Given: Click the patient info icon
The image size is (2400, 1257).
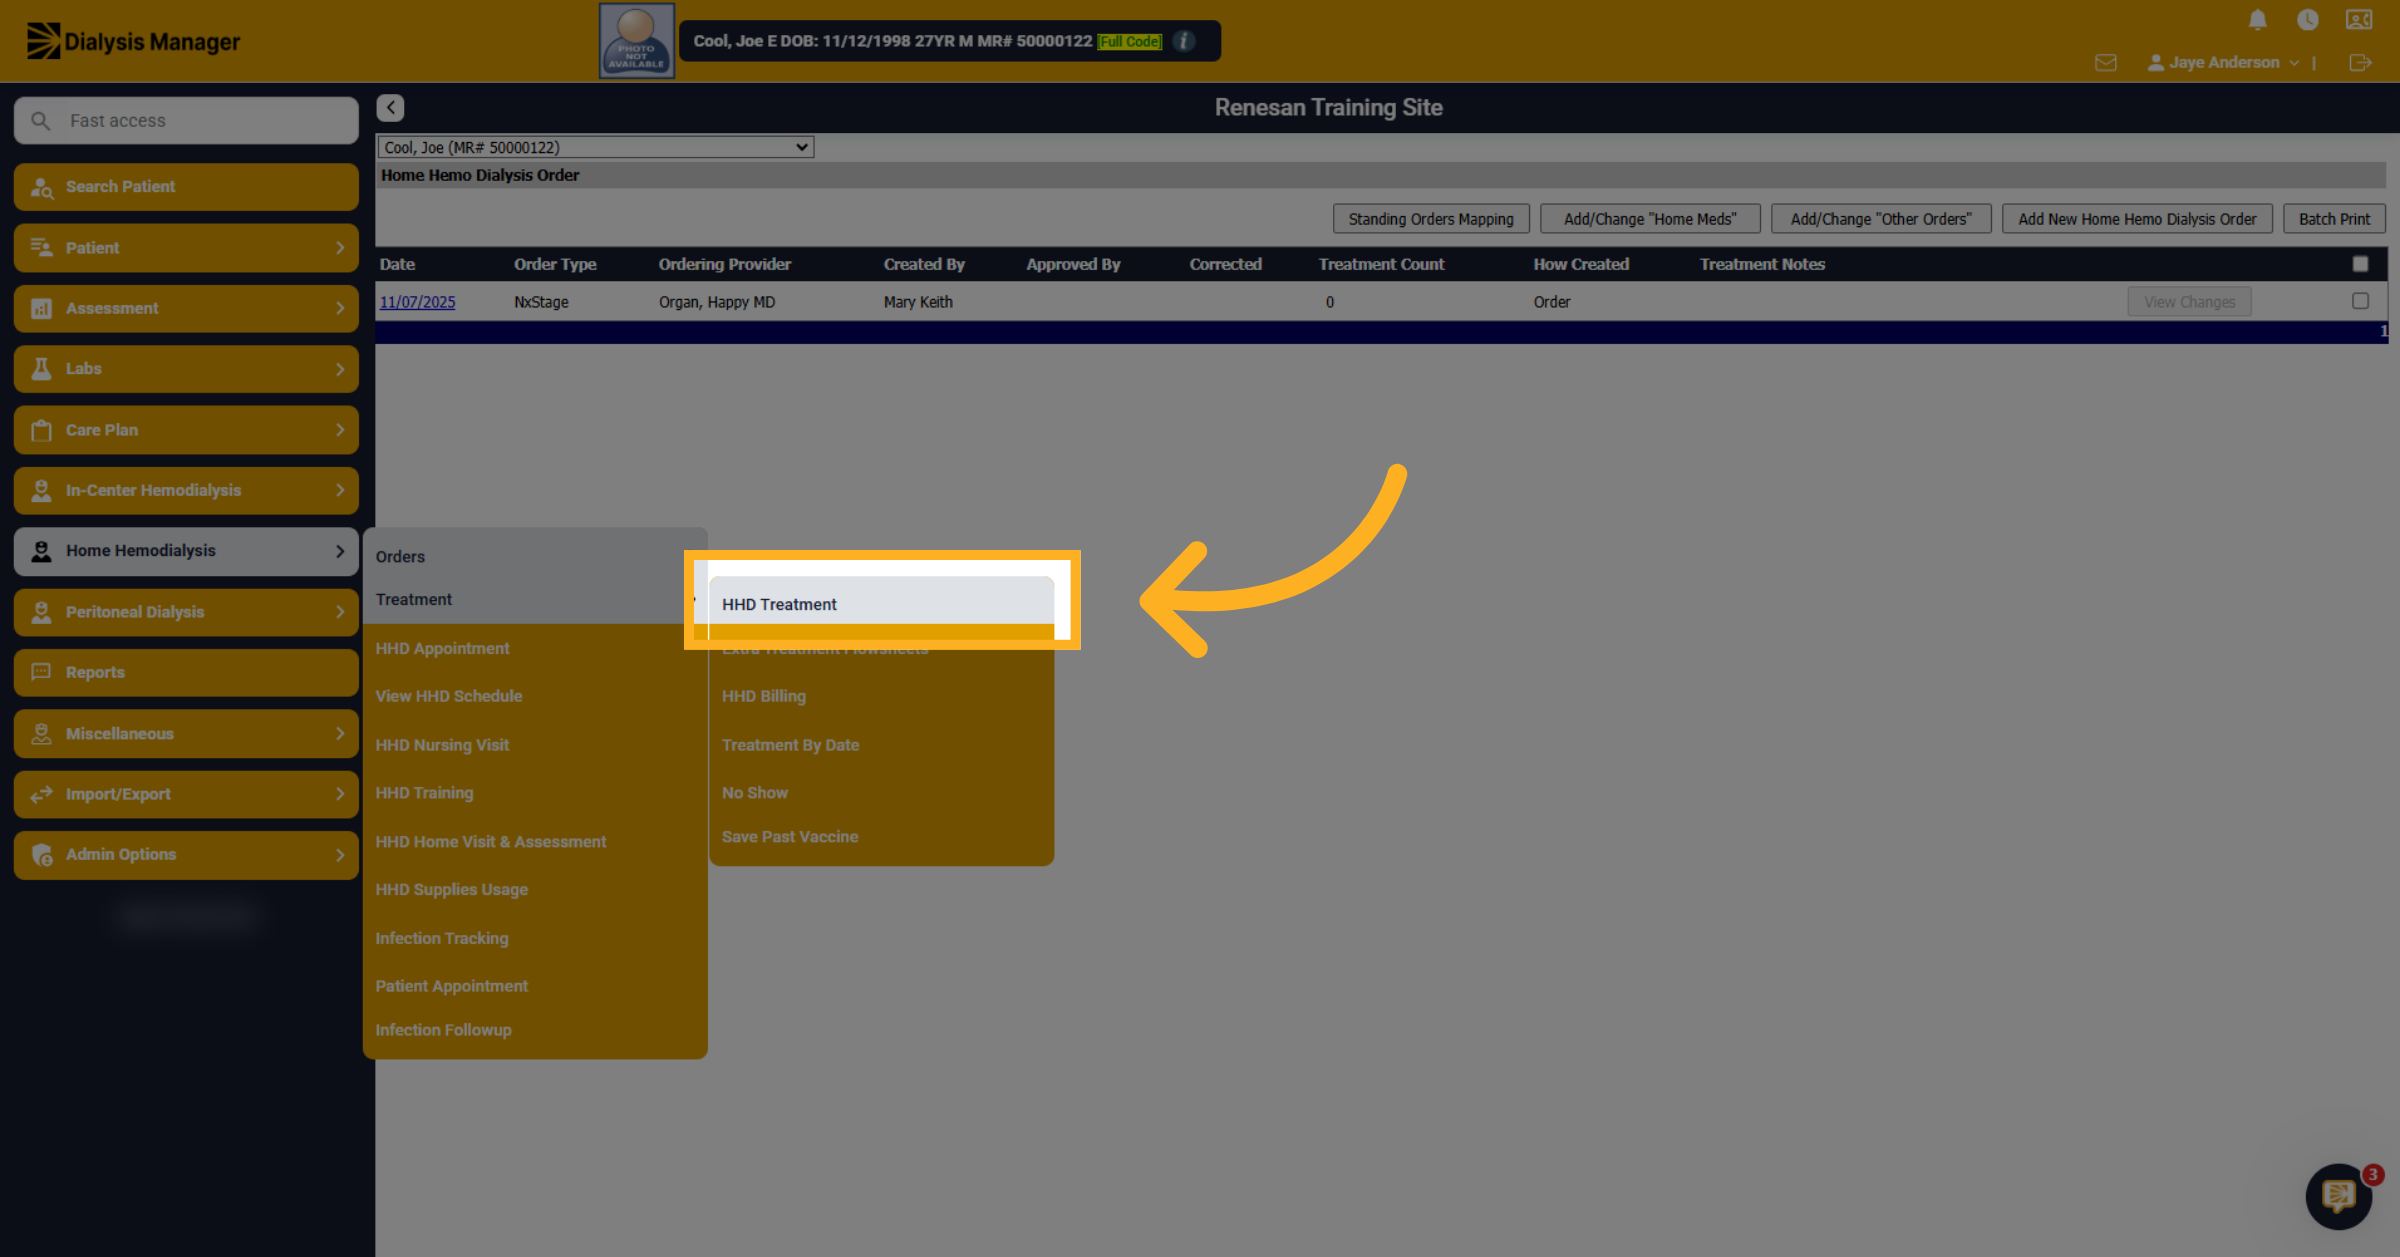Looking at the screenshot, I should point(1184,41).
